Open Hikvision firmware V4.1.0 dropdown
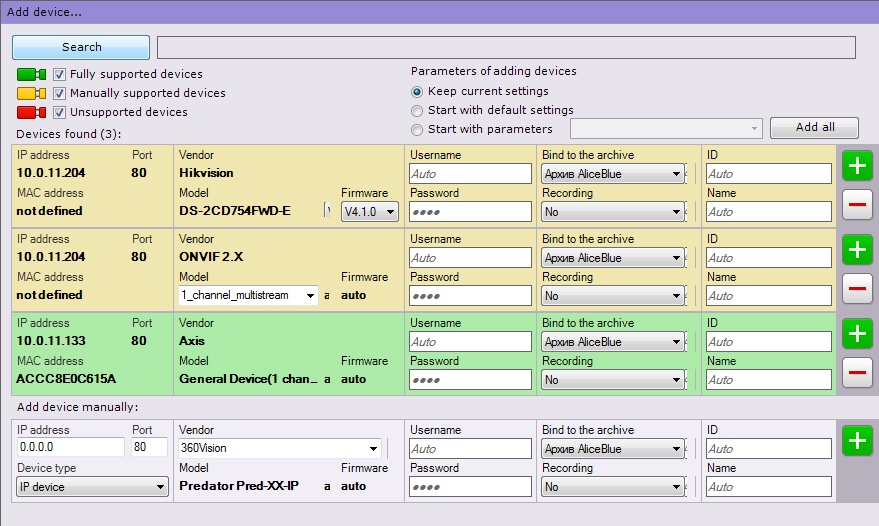This screenshot has width=879, height=526. tap(369, 211)
